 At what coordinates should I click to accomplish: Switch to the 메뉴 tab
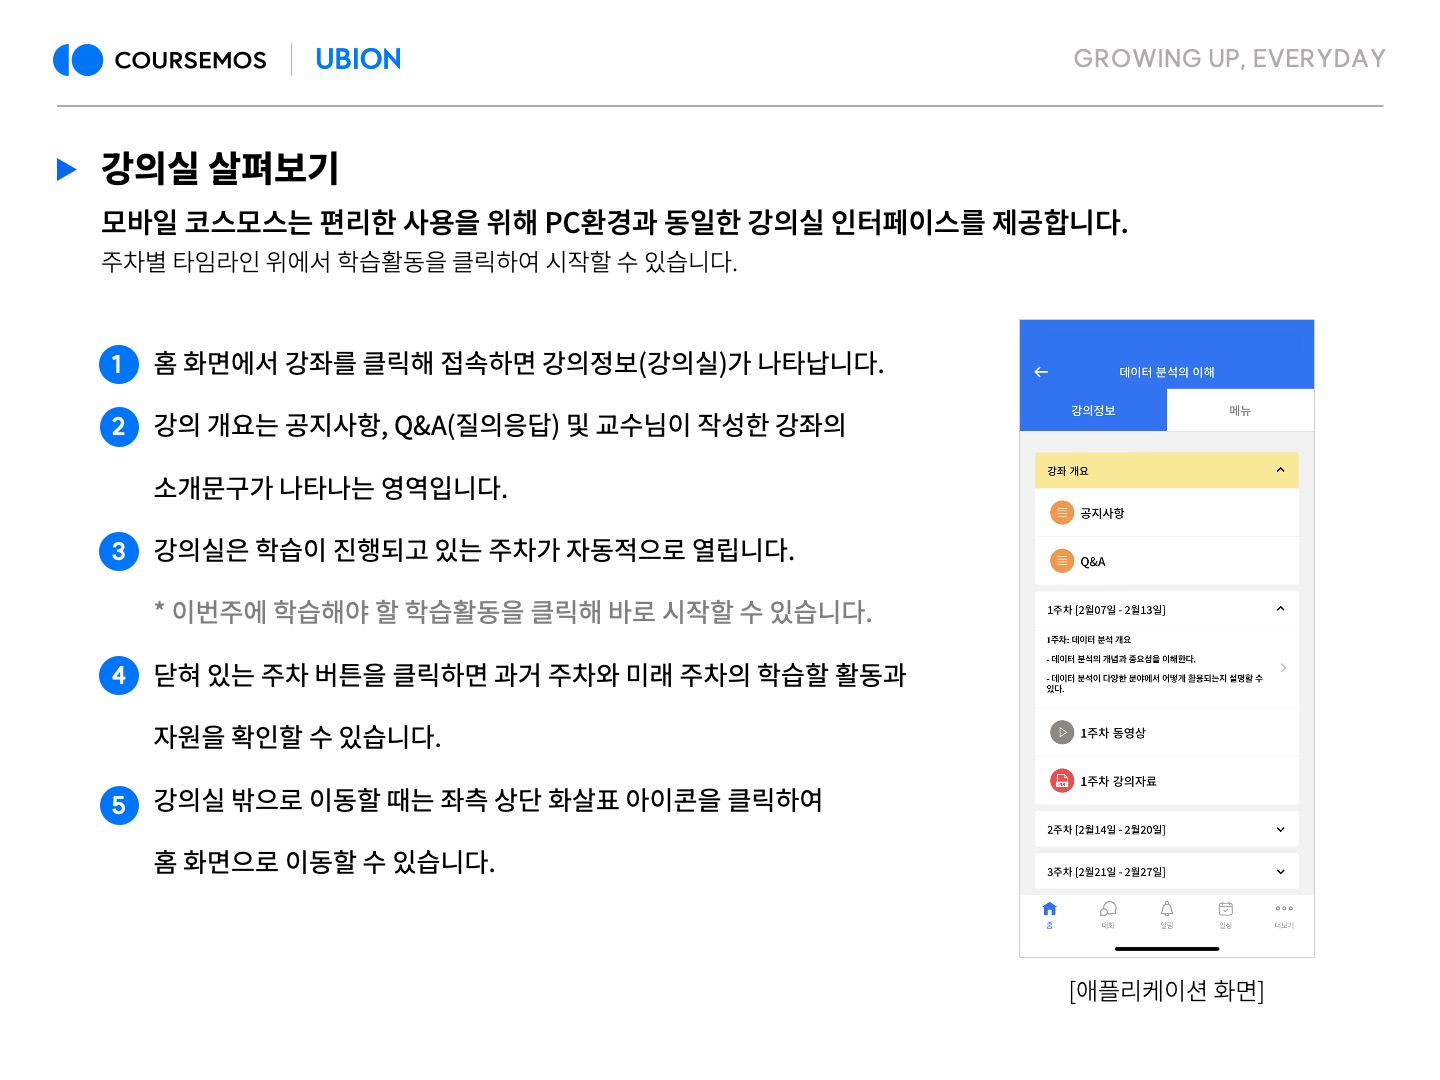click(x=1240, y=411)
